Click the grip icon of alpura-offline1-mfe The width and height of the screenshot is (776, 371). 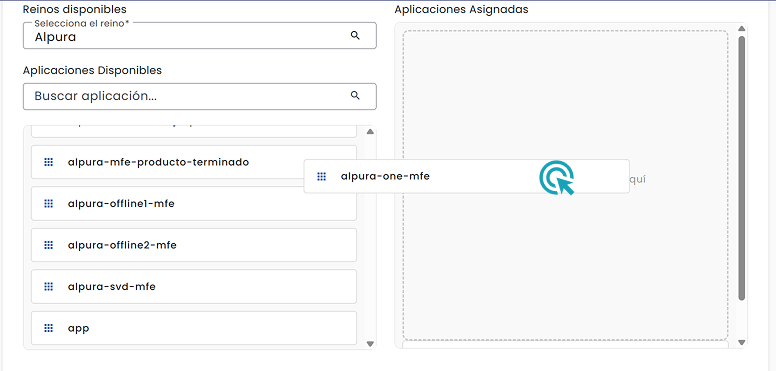tap(48, 203)
